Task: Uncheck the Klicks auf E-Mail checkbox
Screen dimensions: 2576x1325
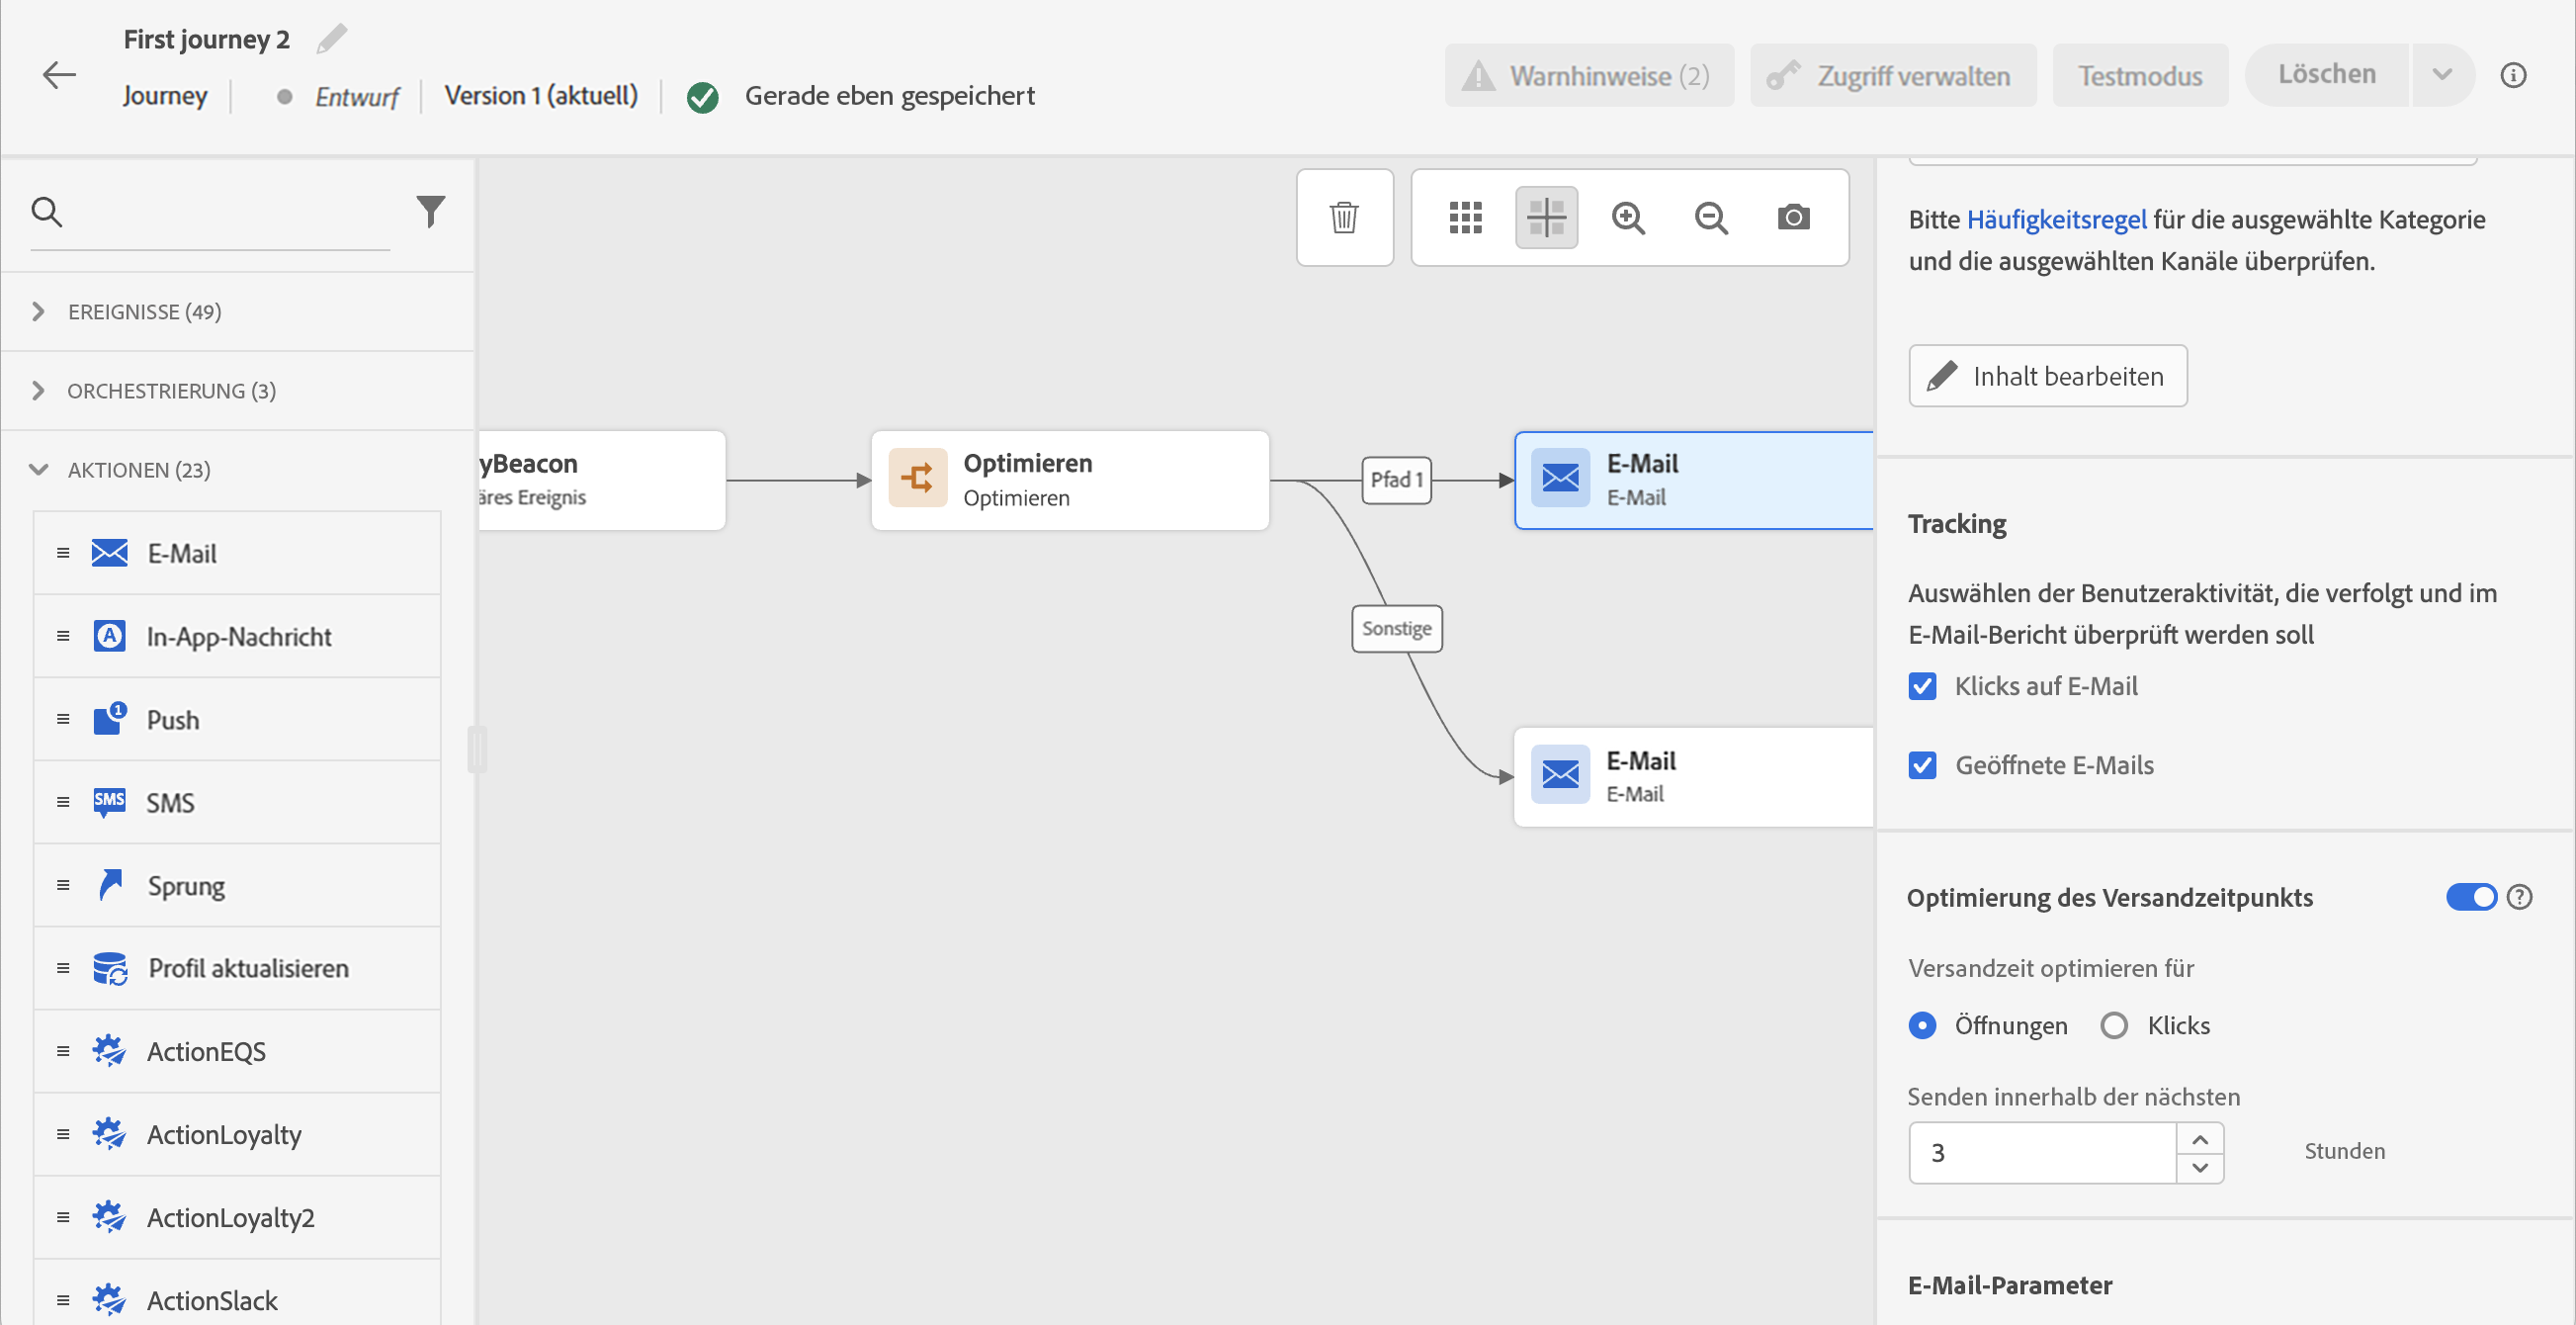Action: click(1922, 686)
